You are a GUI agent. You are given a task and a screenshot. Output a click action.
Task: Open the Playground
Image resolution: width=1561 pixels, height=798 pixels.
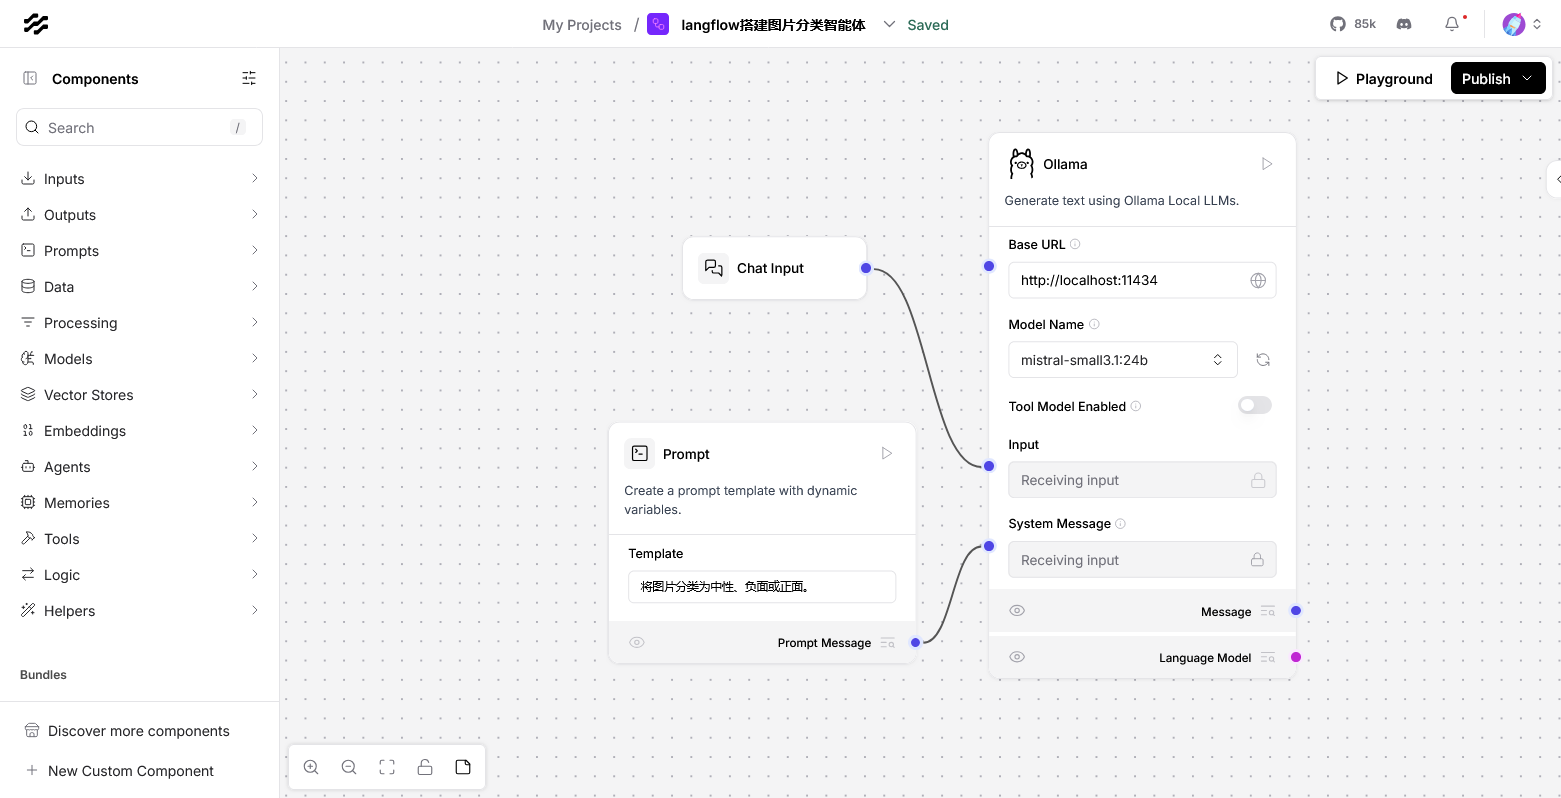pos(1384,78)
